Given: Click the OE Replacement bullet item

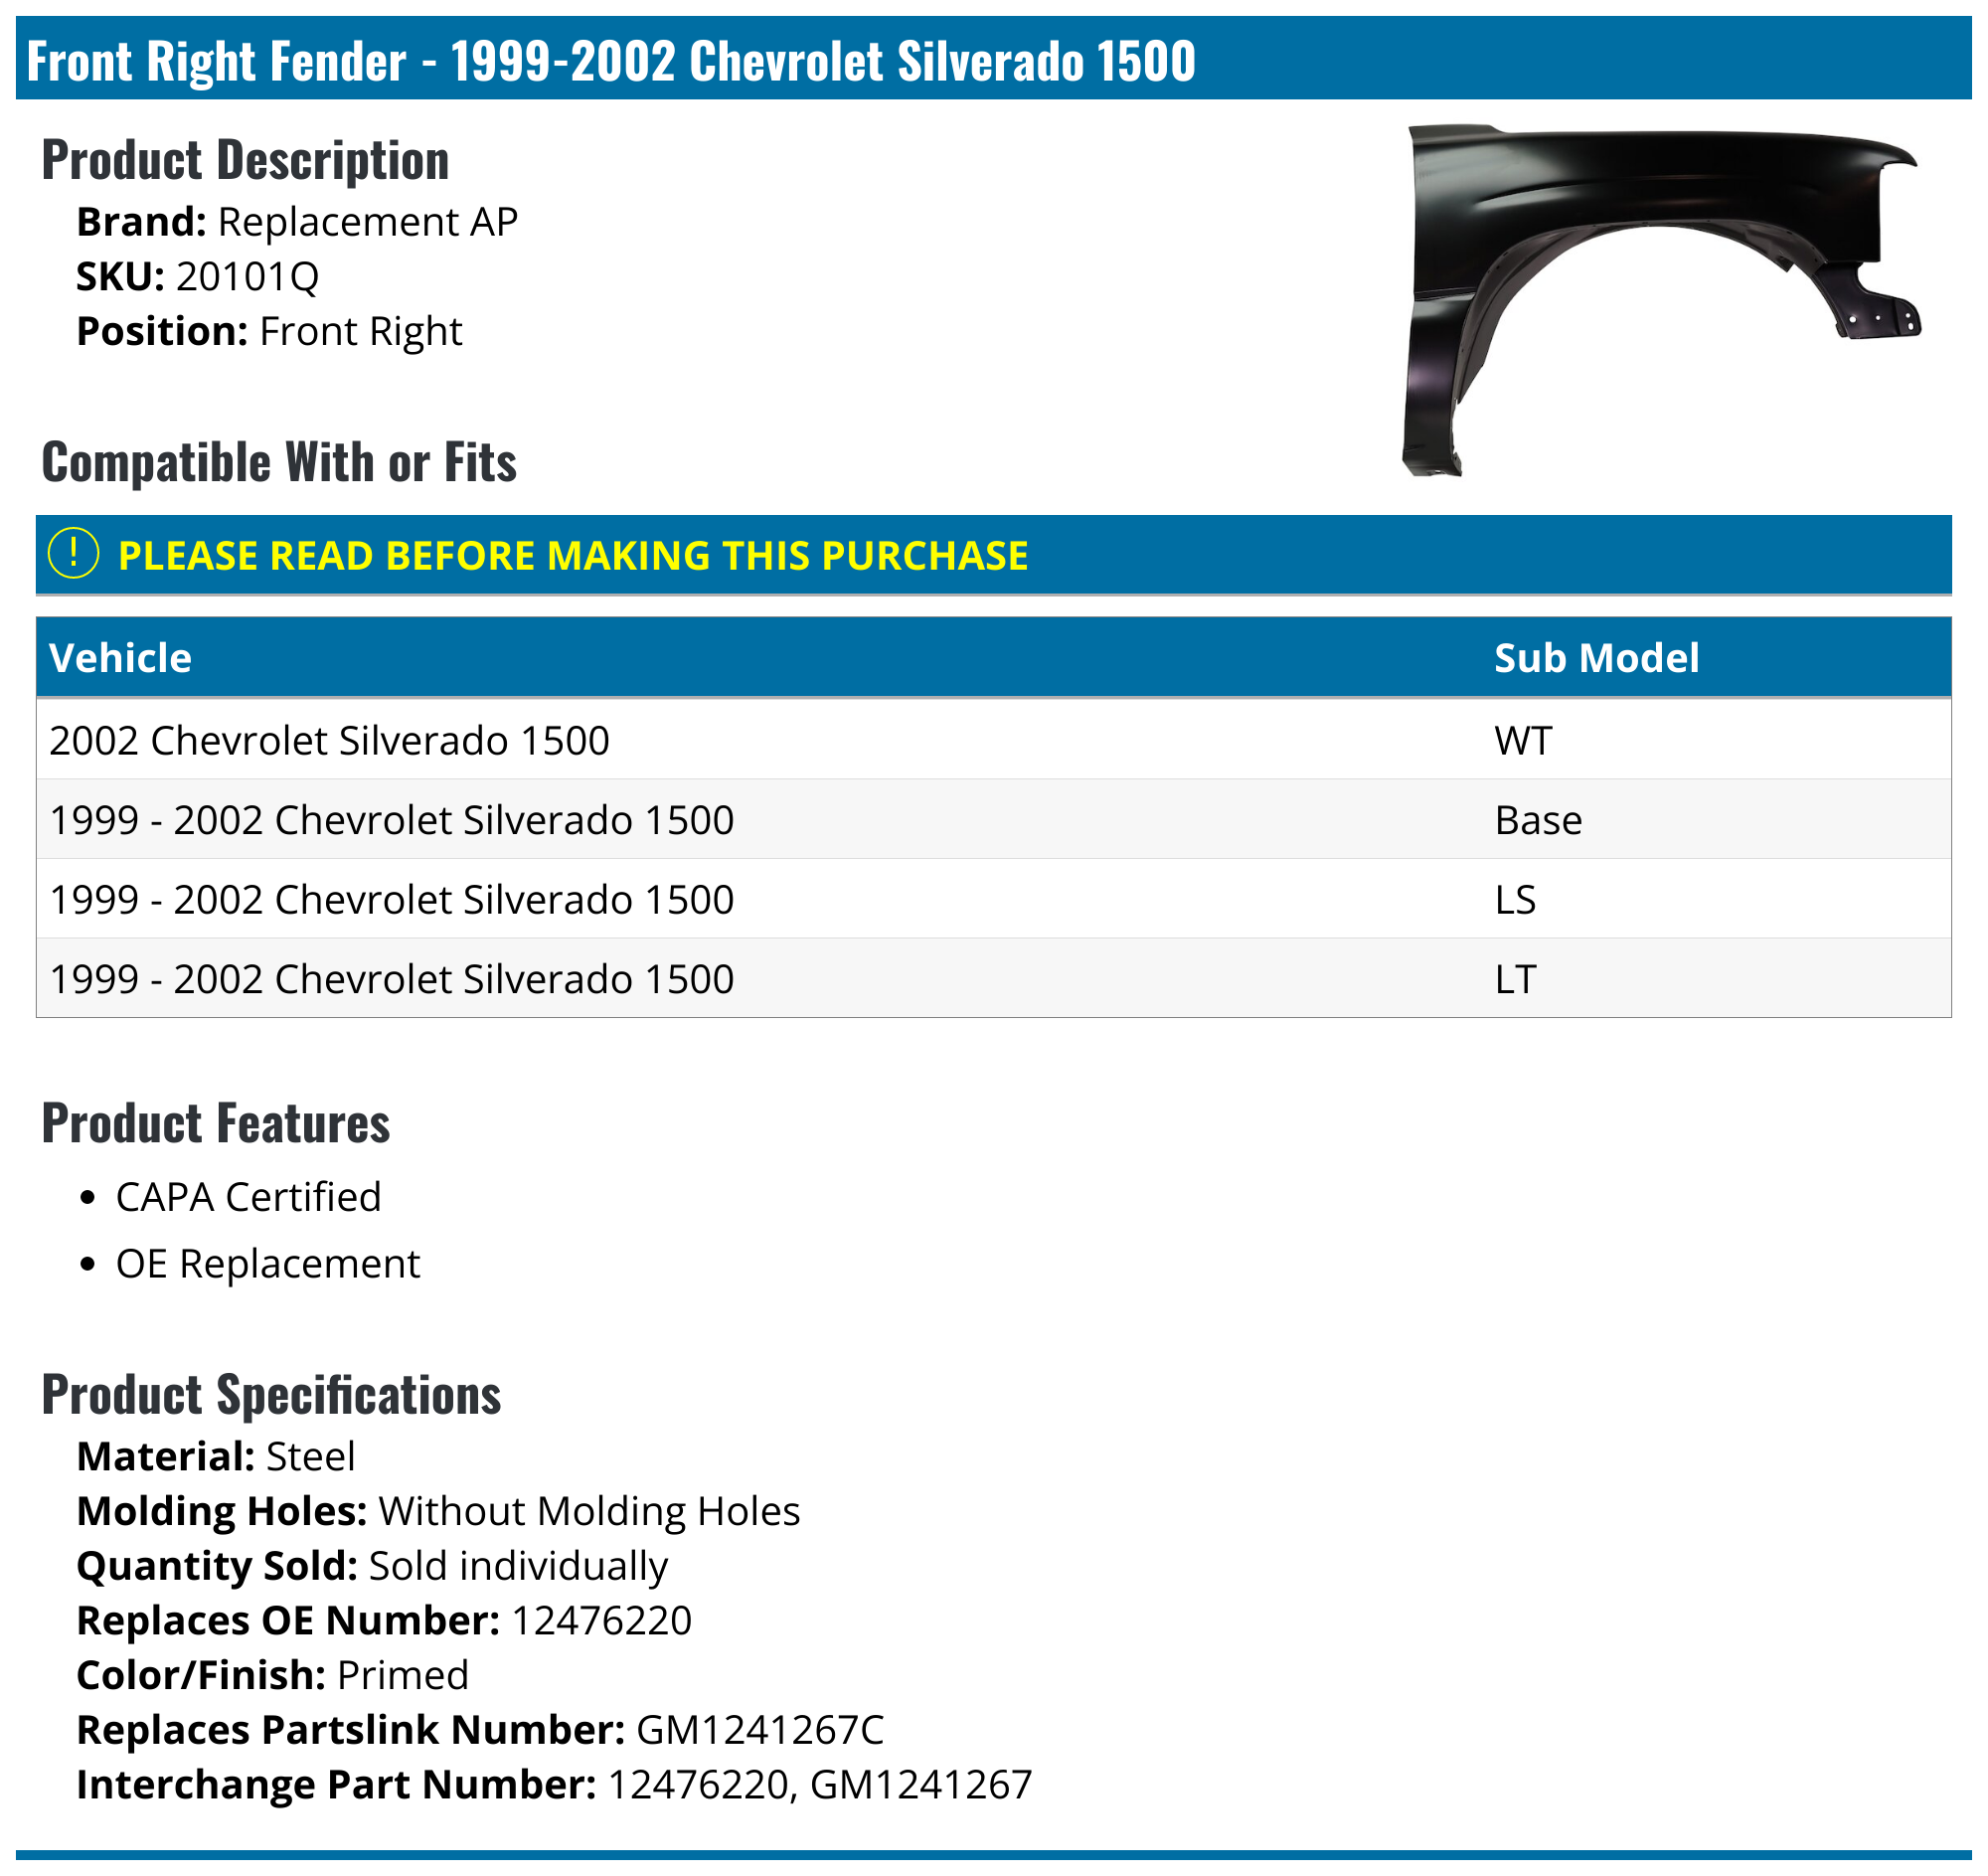Looking at the screenshot, I should [268, 1263].
